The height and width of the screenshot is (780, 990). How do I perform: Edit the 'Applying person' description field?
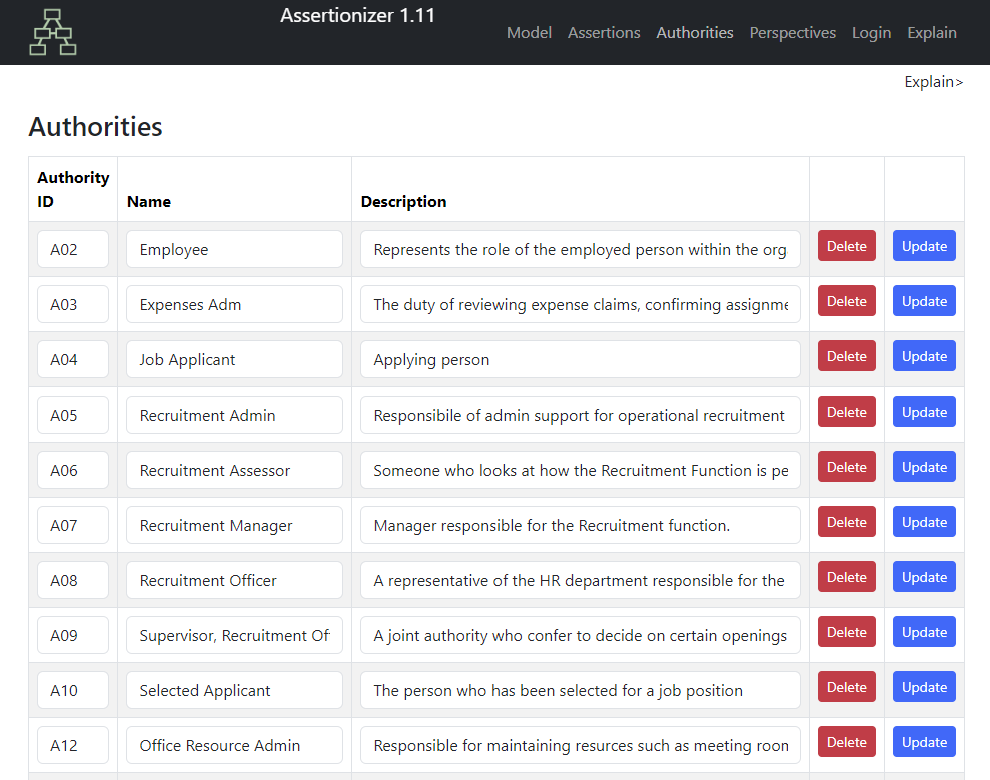[x=580, y=359]
